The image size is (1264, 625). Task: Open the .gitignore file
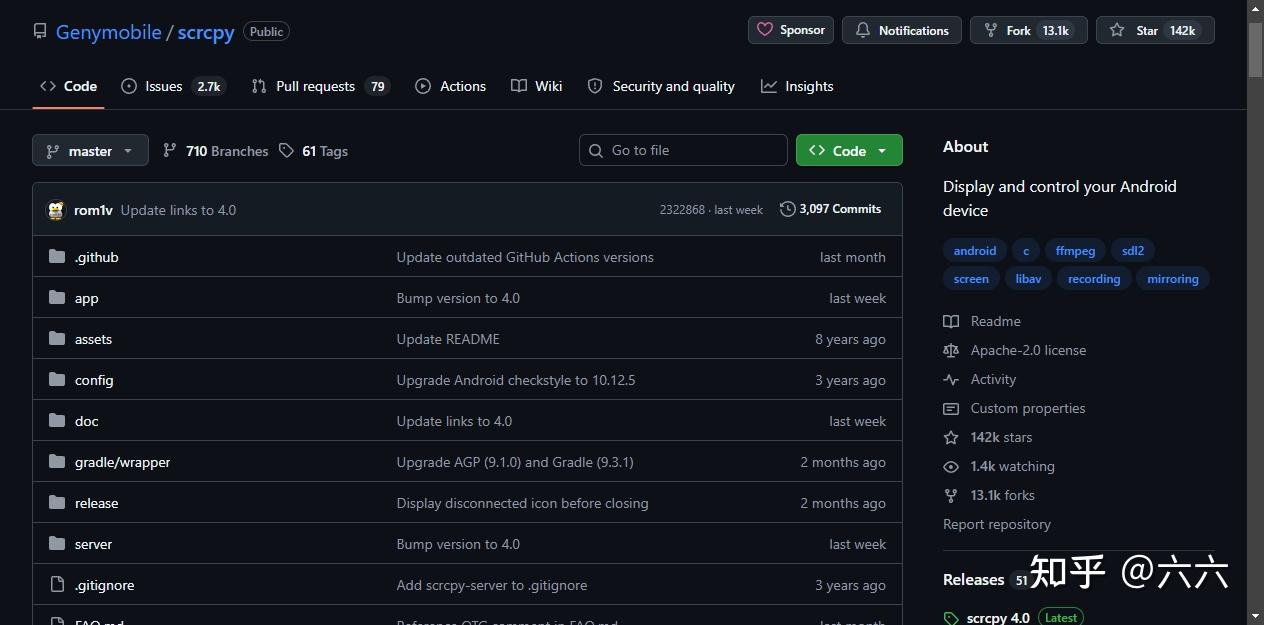tap(104, 585)
